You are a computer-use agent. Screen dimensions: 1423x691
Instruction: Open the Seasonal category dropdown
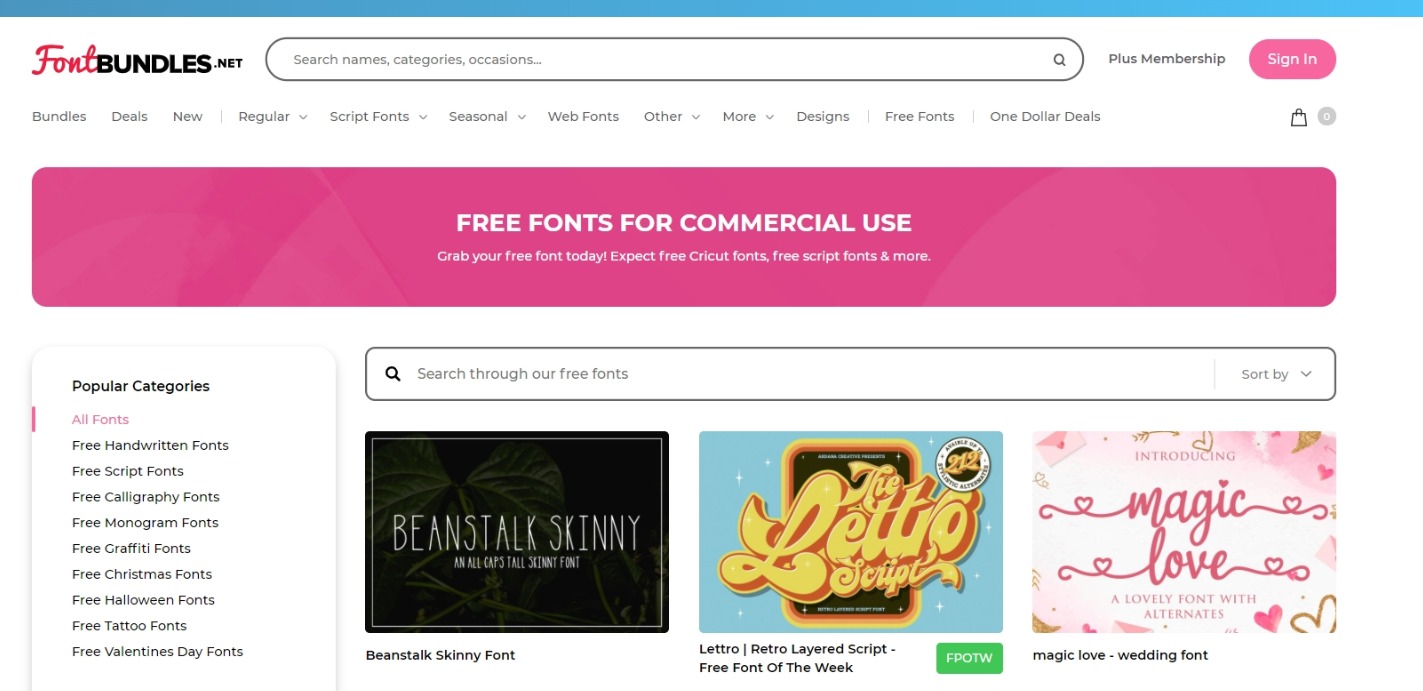click(486, 116)
